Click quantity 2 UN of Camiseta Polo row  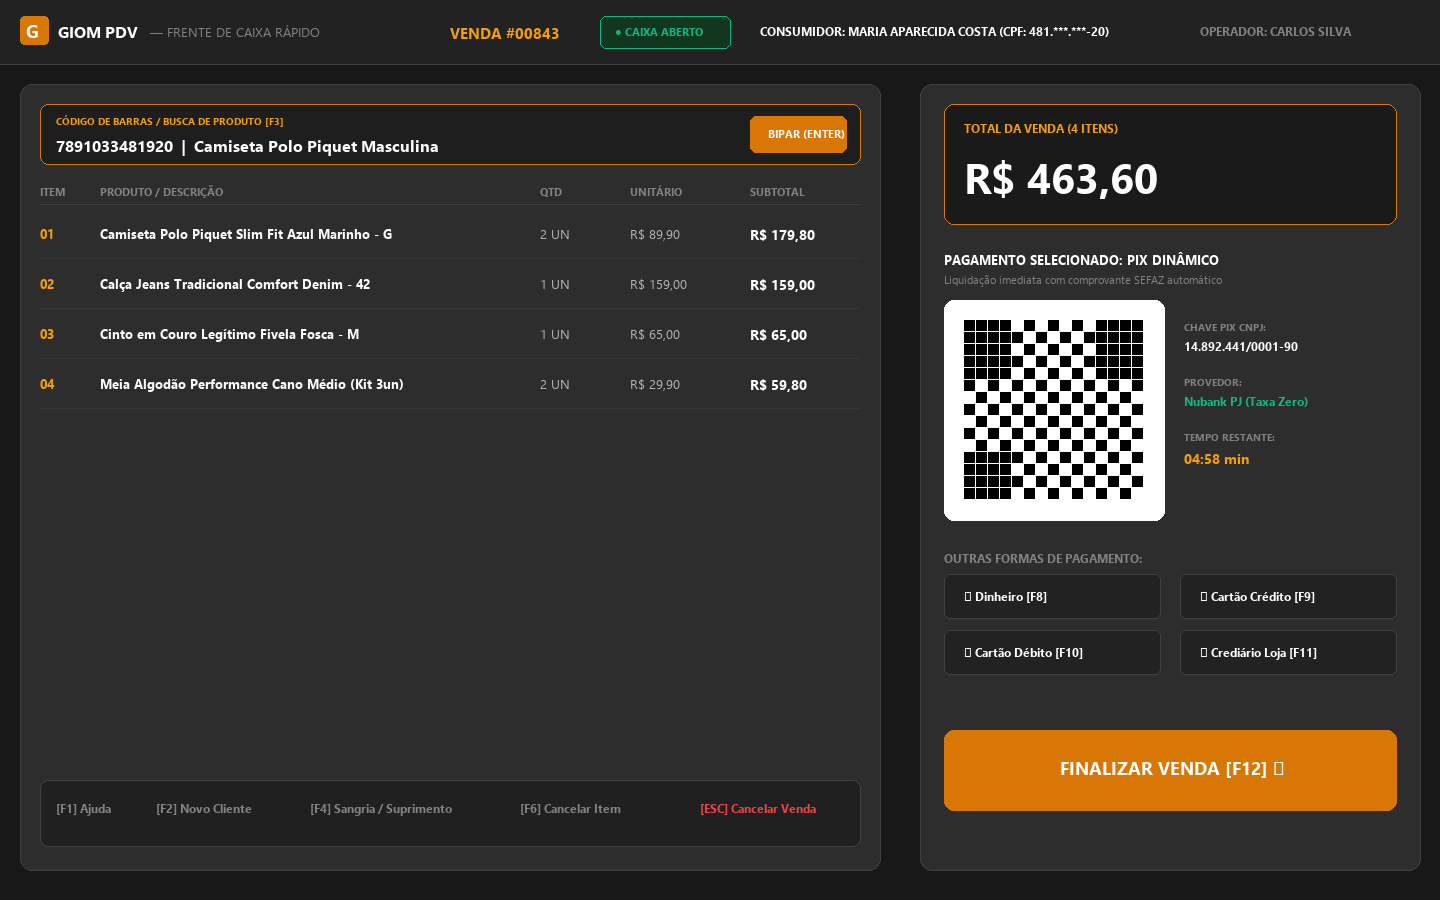[x=555, y=235]
